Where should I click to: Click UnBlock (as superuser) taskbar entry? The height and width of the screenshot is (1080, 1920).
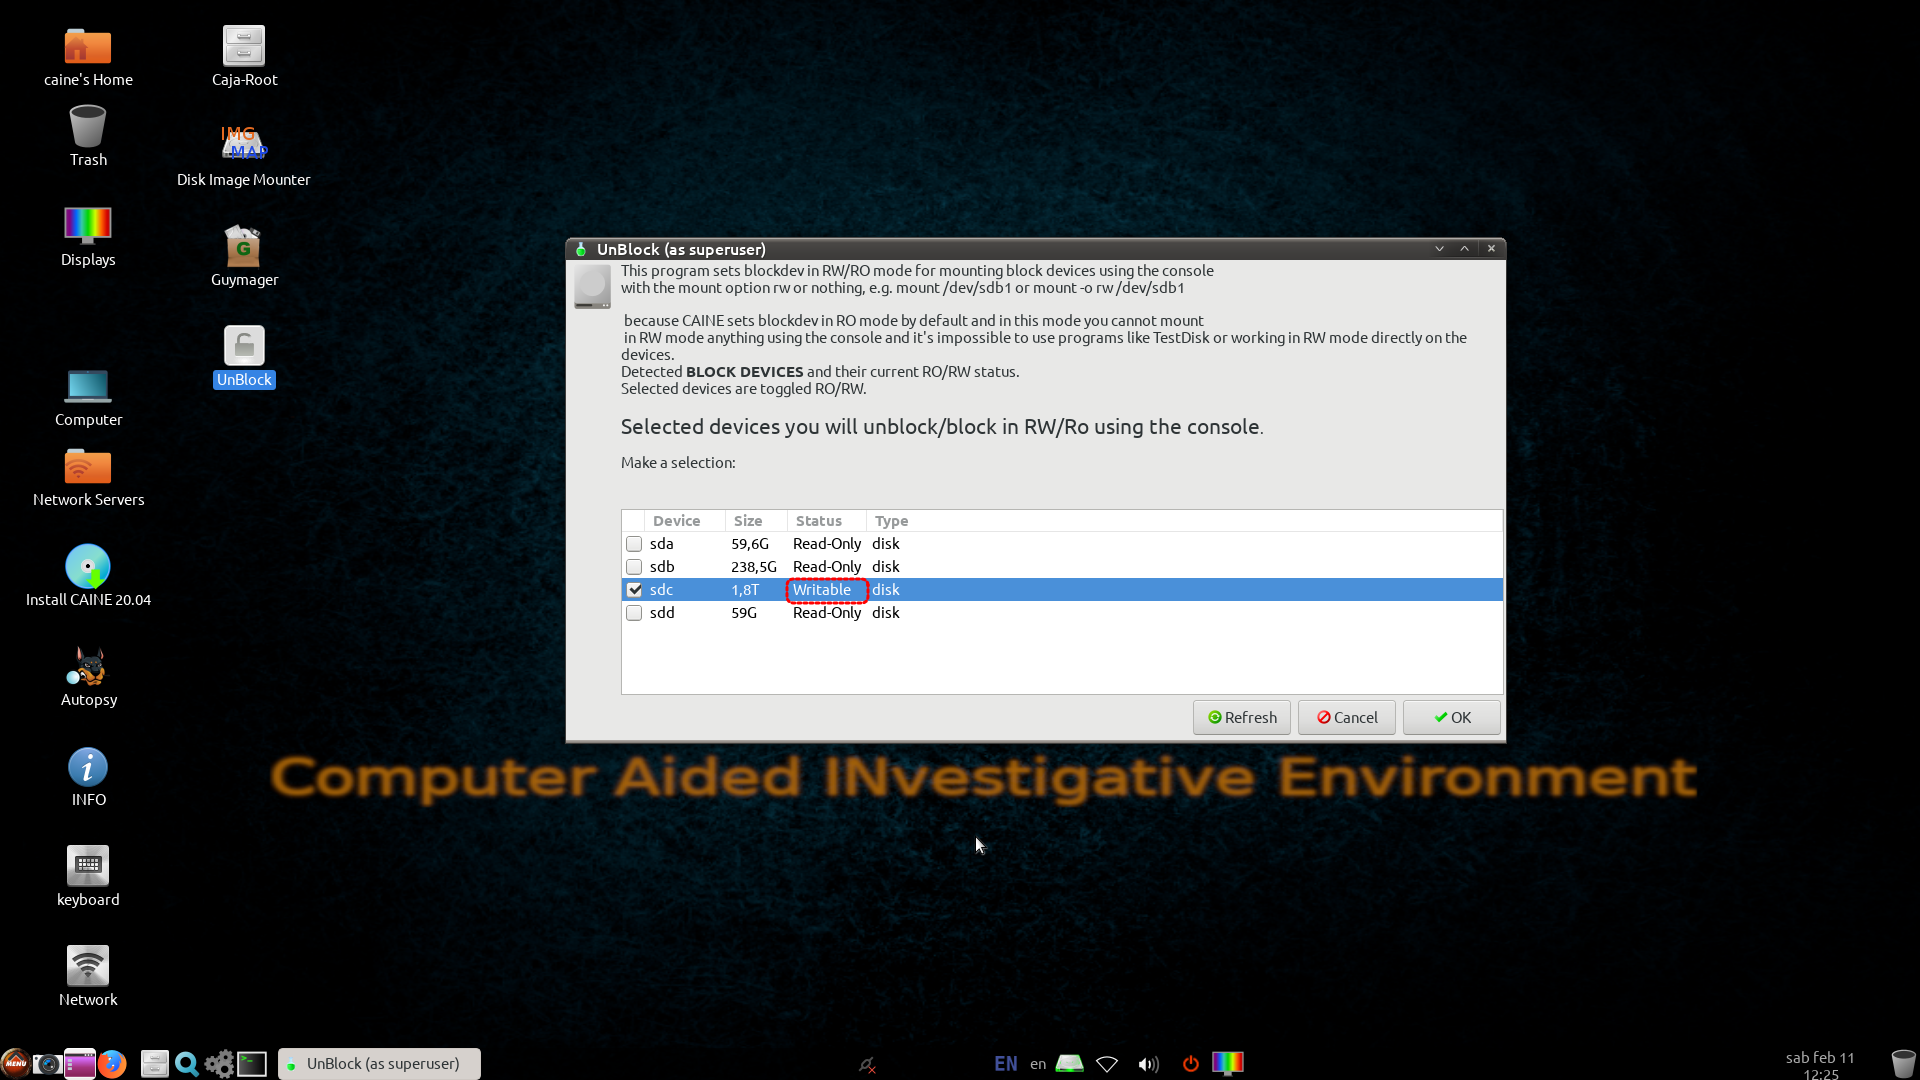380,1064
